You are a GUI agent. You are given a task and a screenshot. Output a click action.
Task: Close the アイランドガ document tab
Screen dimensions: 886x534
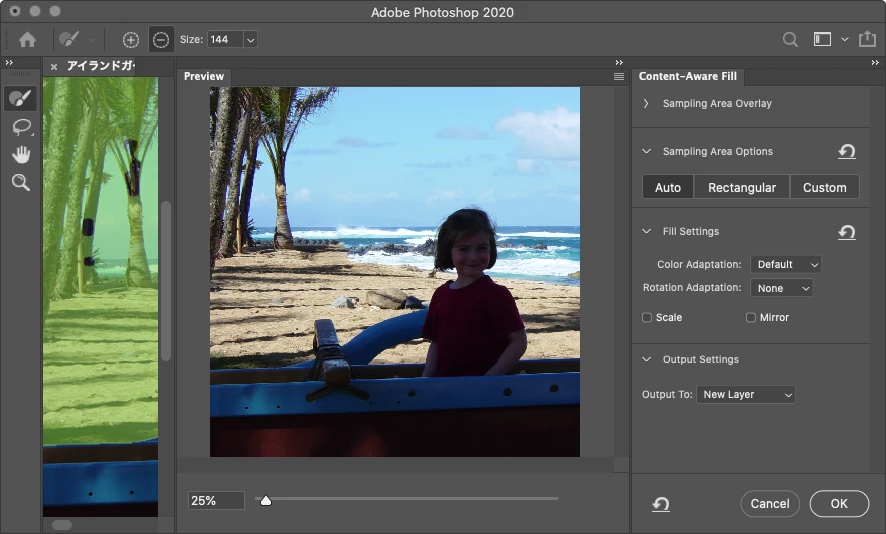pos(54,67)
